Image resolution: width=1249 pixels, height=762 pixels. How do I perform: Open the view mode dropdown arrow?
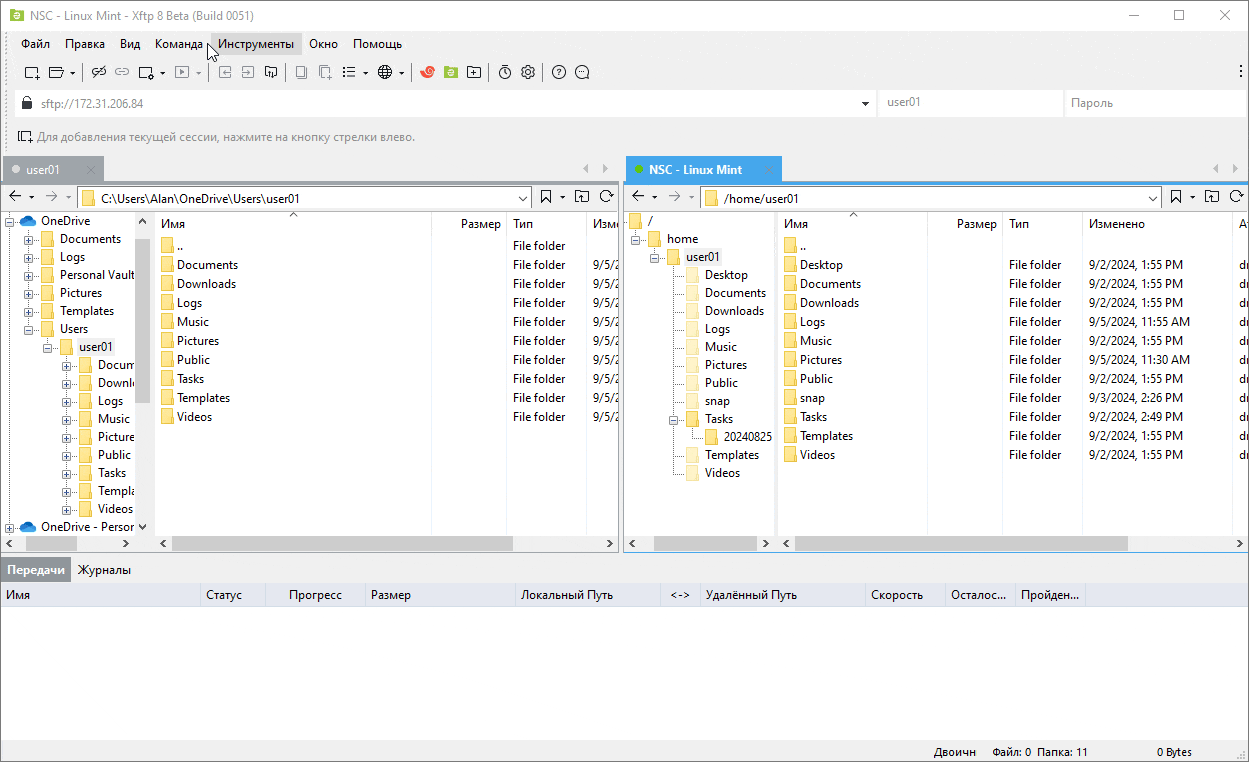[366, 73]
